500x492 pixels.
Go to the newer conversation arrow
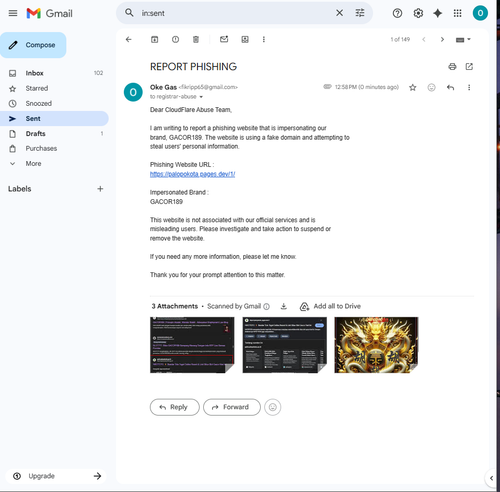pos(424,39)
